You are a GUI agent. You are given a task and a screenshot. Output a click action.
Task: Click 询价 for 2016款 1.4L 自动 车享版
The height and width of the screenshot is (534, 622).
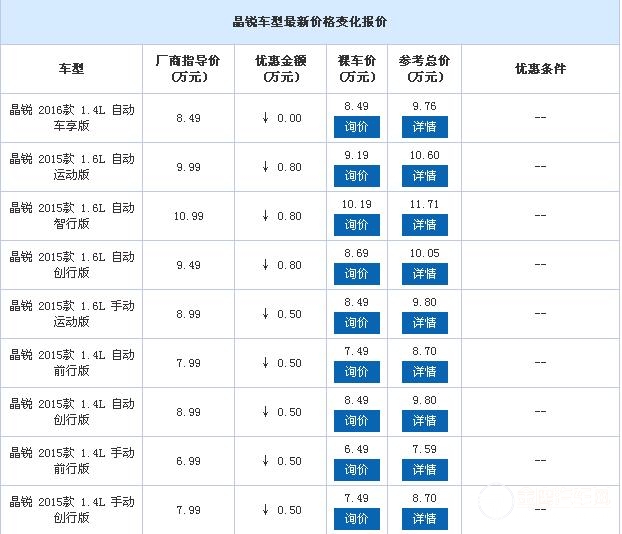[x=356, y=127]
